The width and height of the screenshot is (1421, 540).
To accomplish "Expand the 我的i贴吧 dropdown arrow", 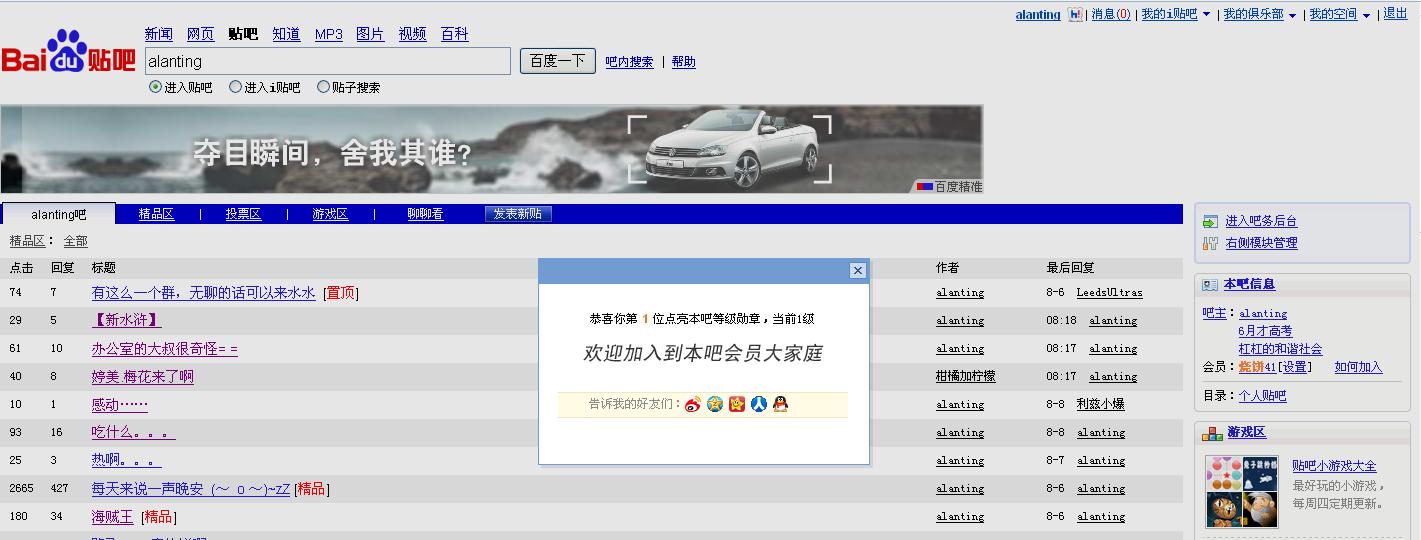I will pos(1206,15).
